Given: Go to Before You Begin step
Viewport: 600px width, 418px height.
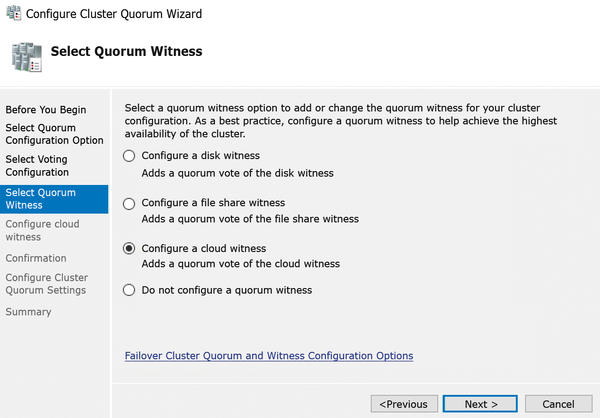Looking at the screenshot, I should tap(46, 110).
